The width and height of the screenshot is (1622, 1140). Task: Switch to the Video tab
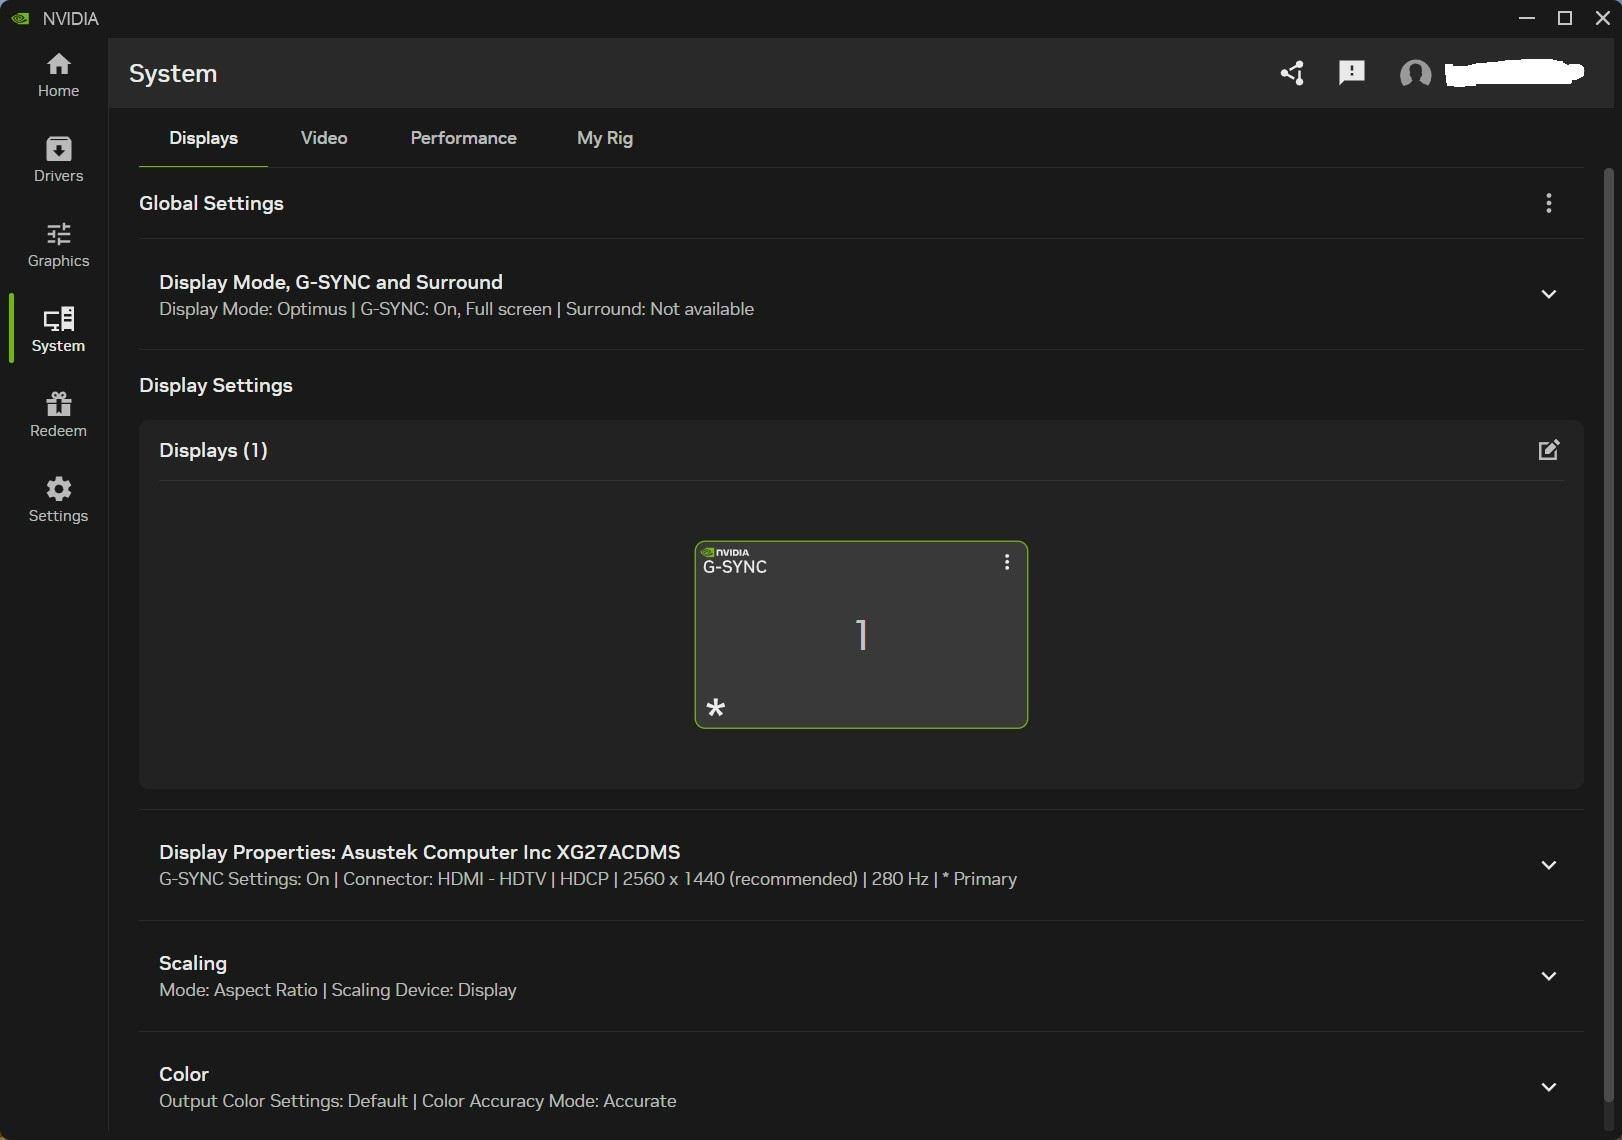(x=324, y=138)
